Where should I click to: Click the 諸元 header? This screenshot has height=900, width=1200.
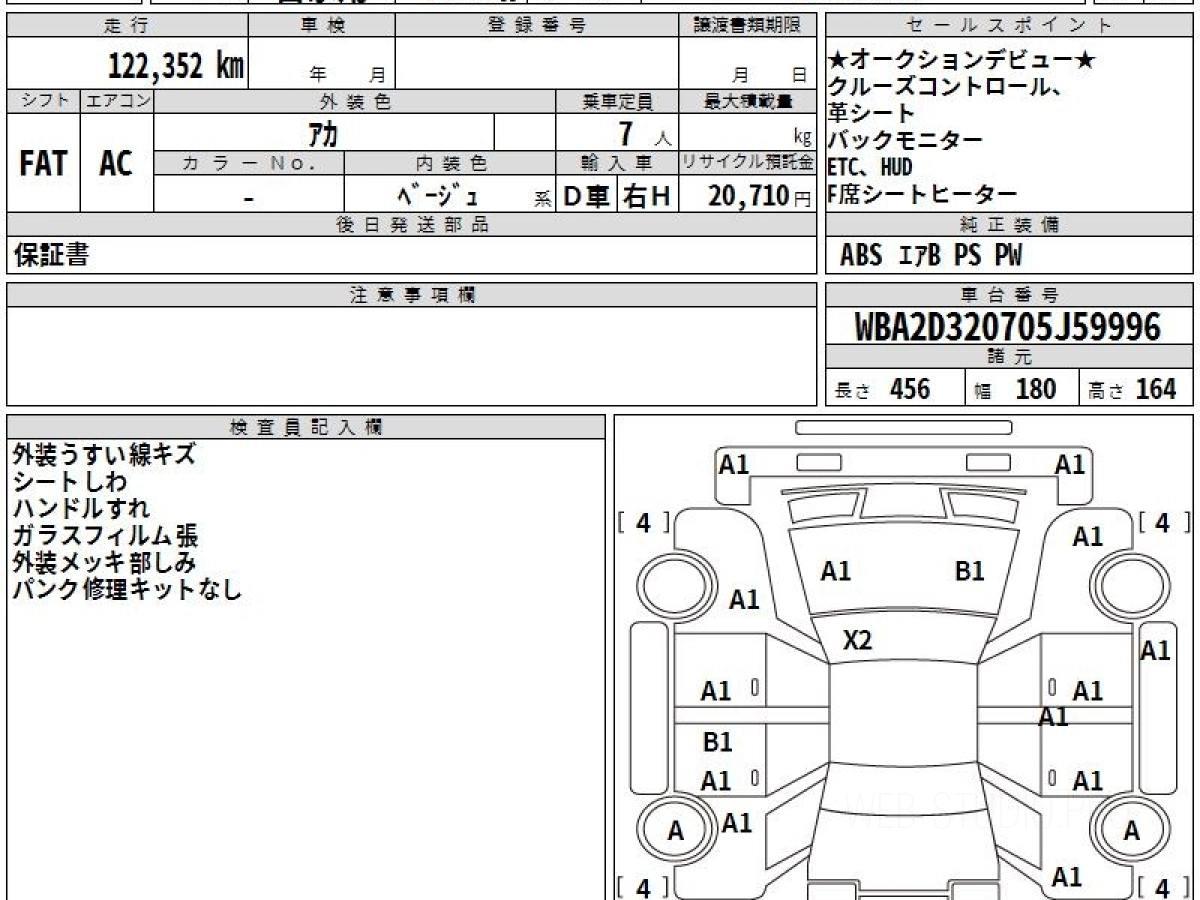click(x=1010, y=358)
